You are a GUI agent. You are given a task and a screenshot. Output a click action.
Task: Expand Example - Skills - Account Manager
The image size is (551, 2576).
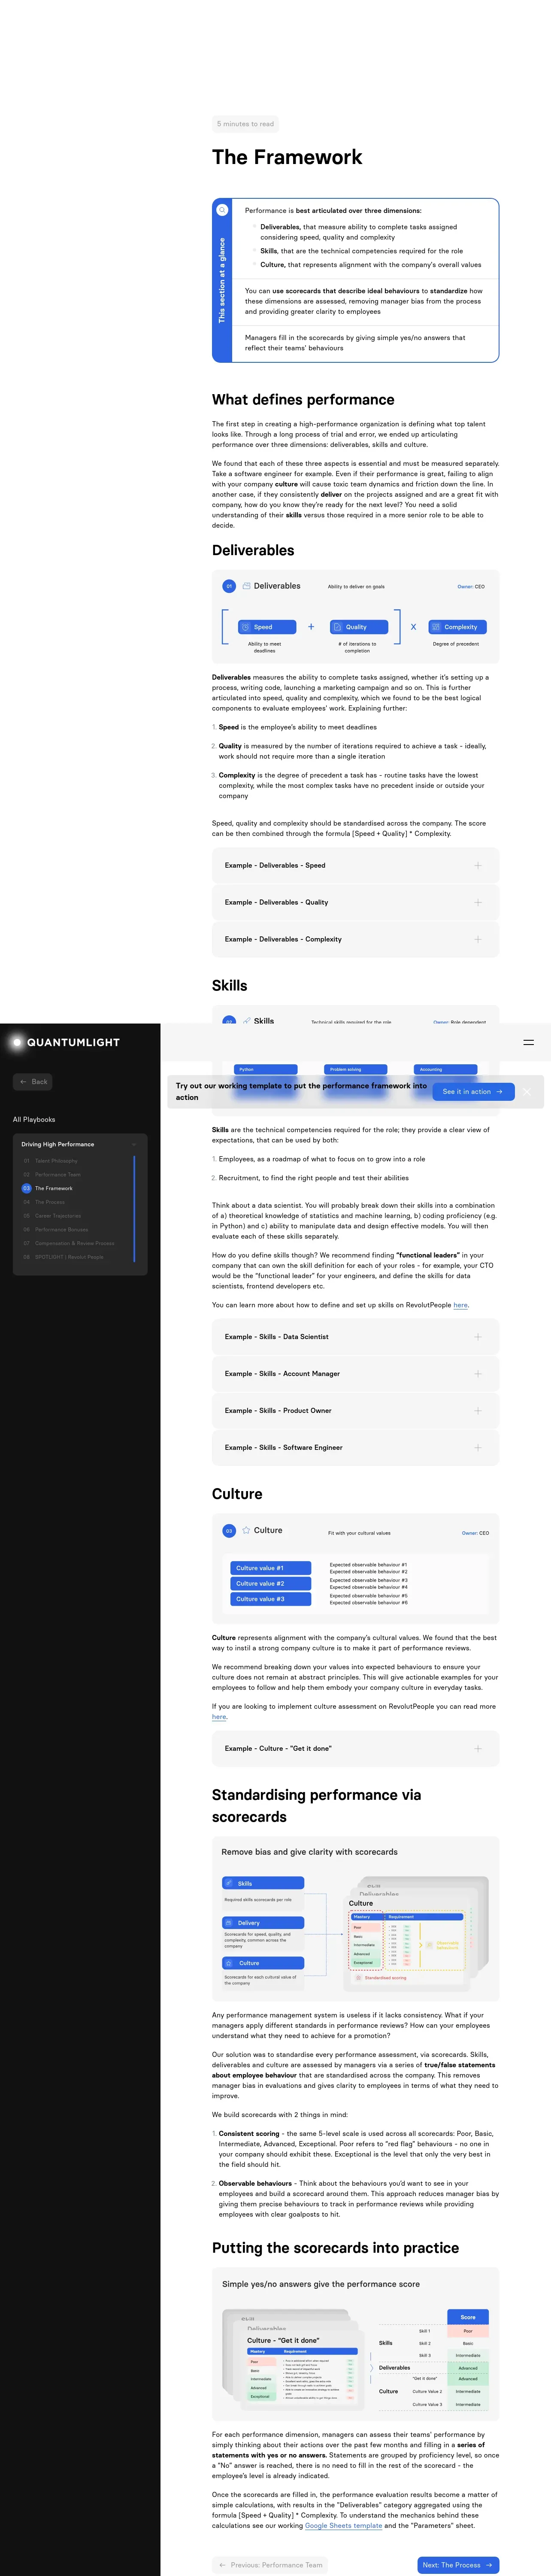click(355, 1374)
